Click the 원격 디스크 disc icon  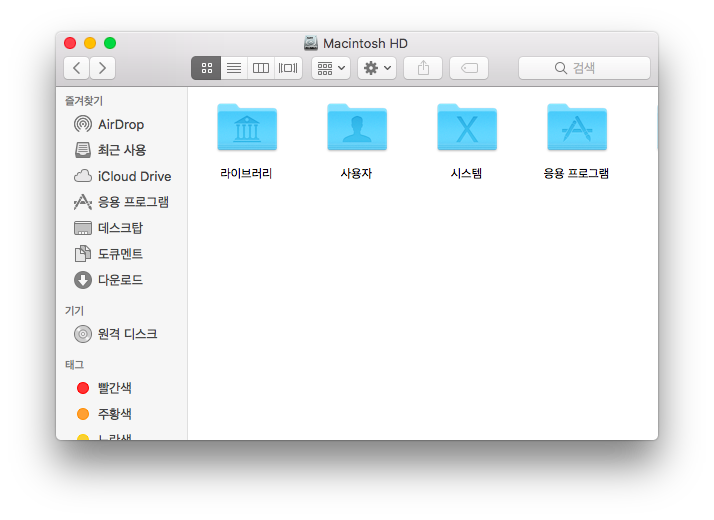(82, 334)
